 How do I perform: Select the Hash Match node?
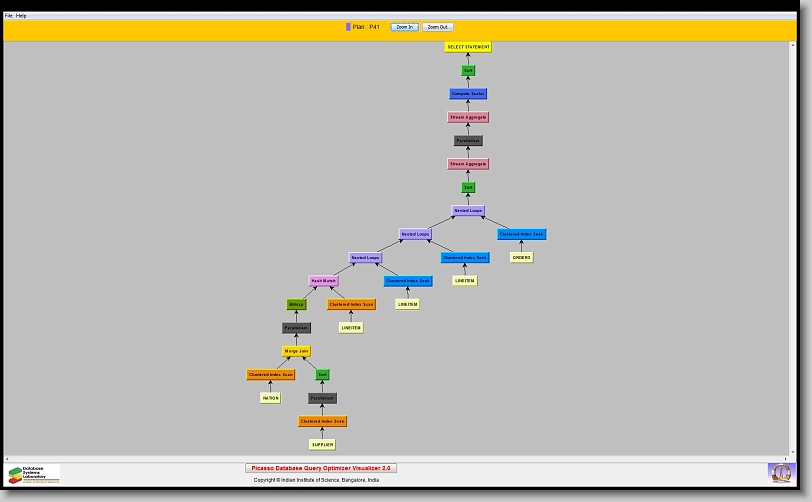click(323, 281)
